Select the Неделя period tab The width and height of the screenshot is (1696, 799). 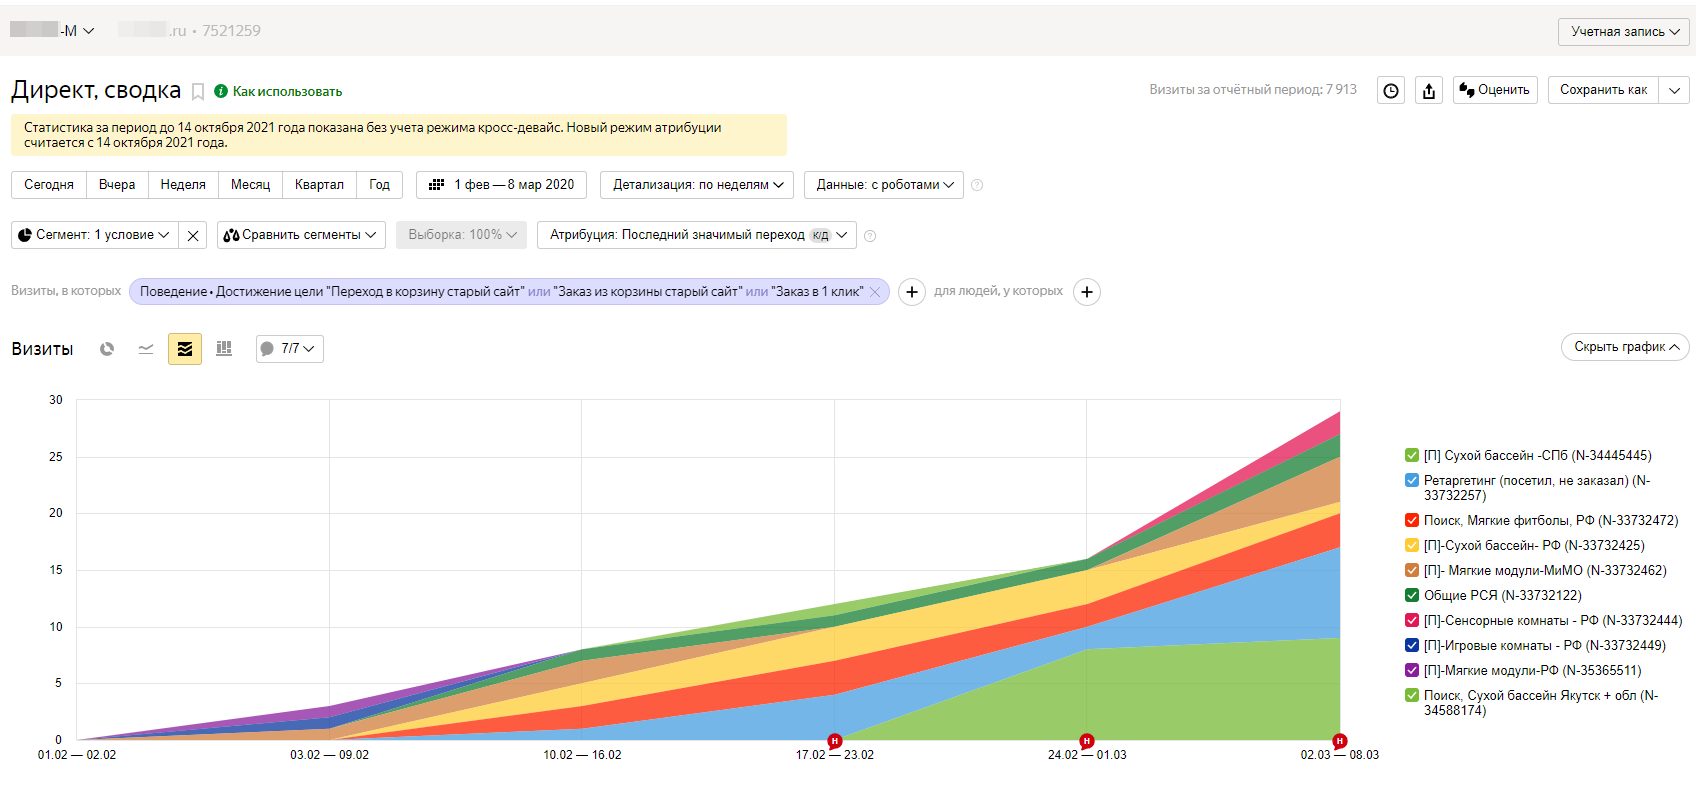183,185
